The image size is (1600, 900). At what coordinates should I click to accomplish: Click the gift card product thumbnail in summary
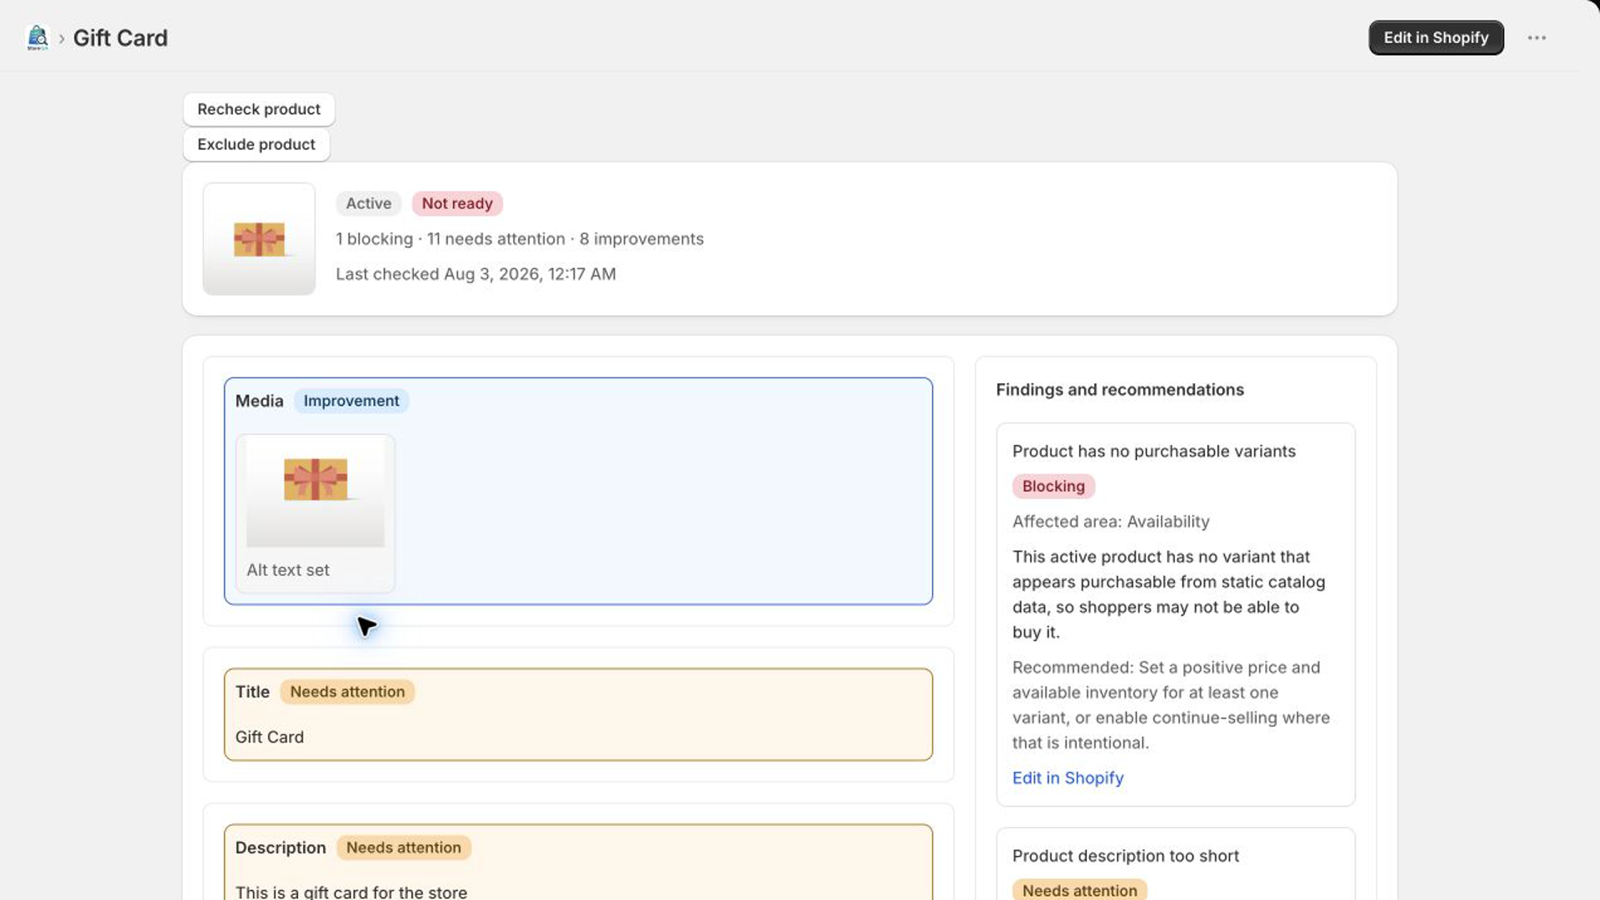click(x=259, y=239)
